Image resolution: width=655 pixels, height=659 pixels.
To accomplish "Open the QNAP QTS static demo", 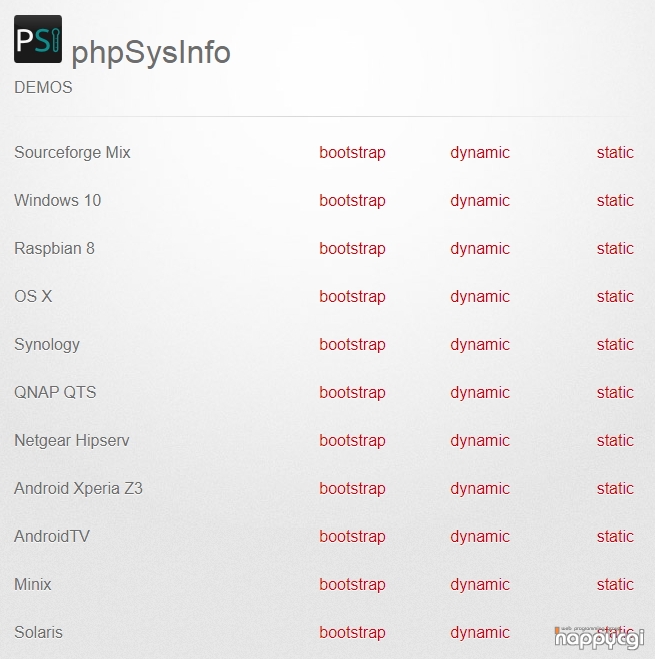I will [x=615, y=393].
